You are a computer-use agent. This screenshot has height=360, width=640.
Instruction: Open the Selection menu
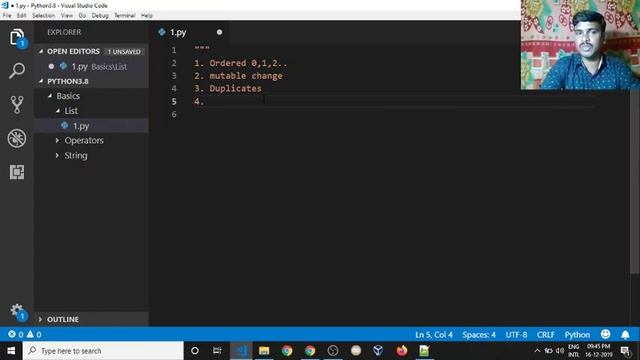point(44,16)
